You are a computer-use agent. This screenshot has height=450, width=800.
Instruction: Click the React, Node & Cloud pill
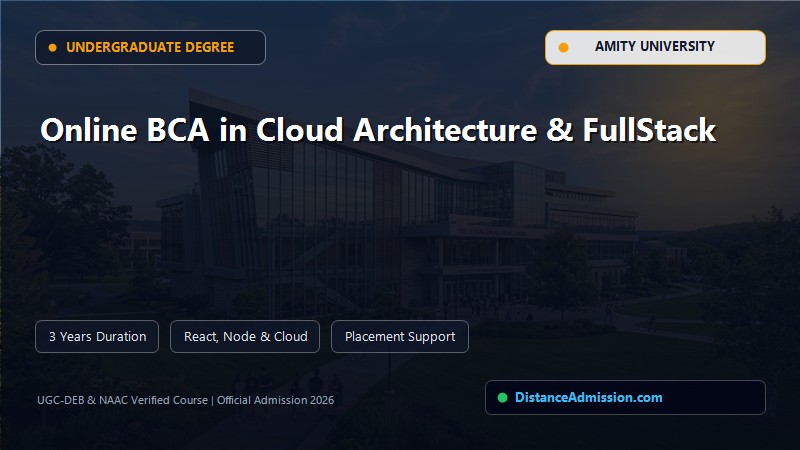[245, 336]
